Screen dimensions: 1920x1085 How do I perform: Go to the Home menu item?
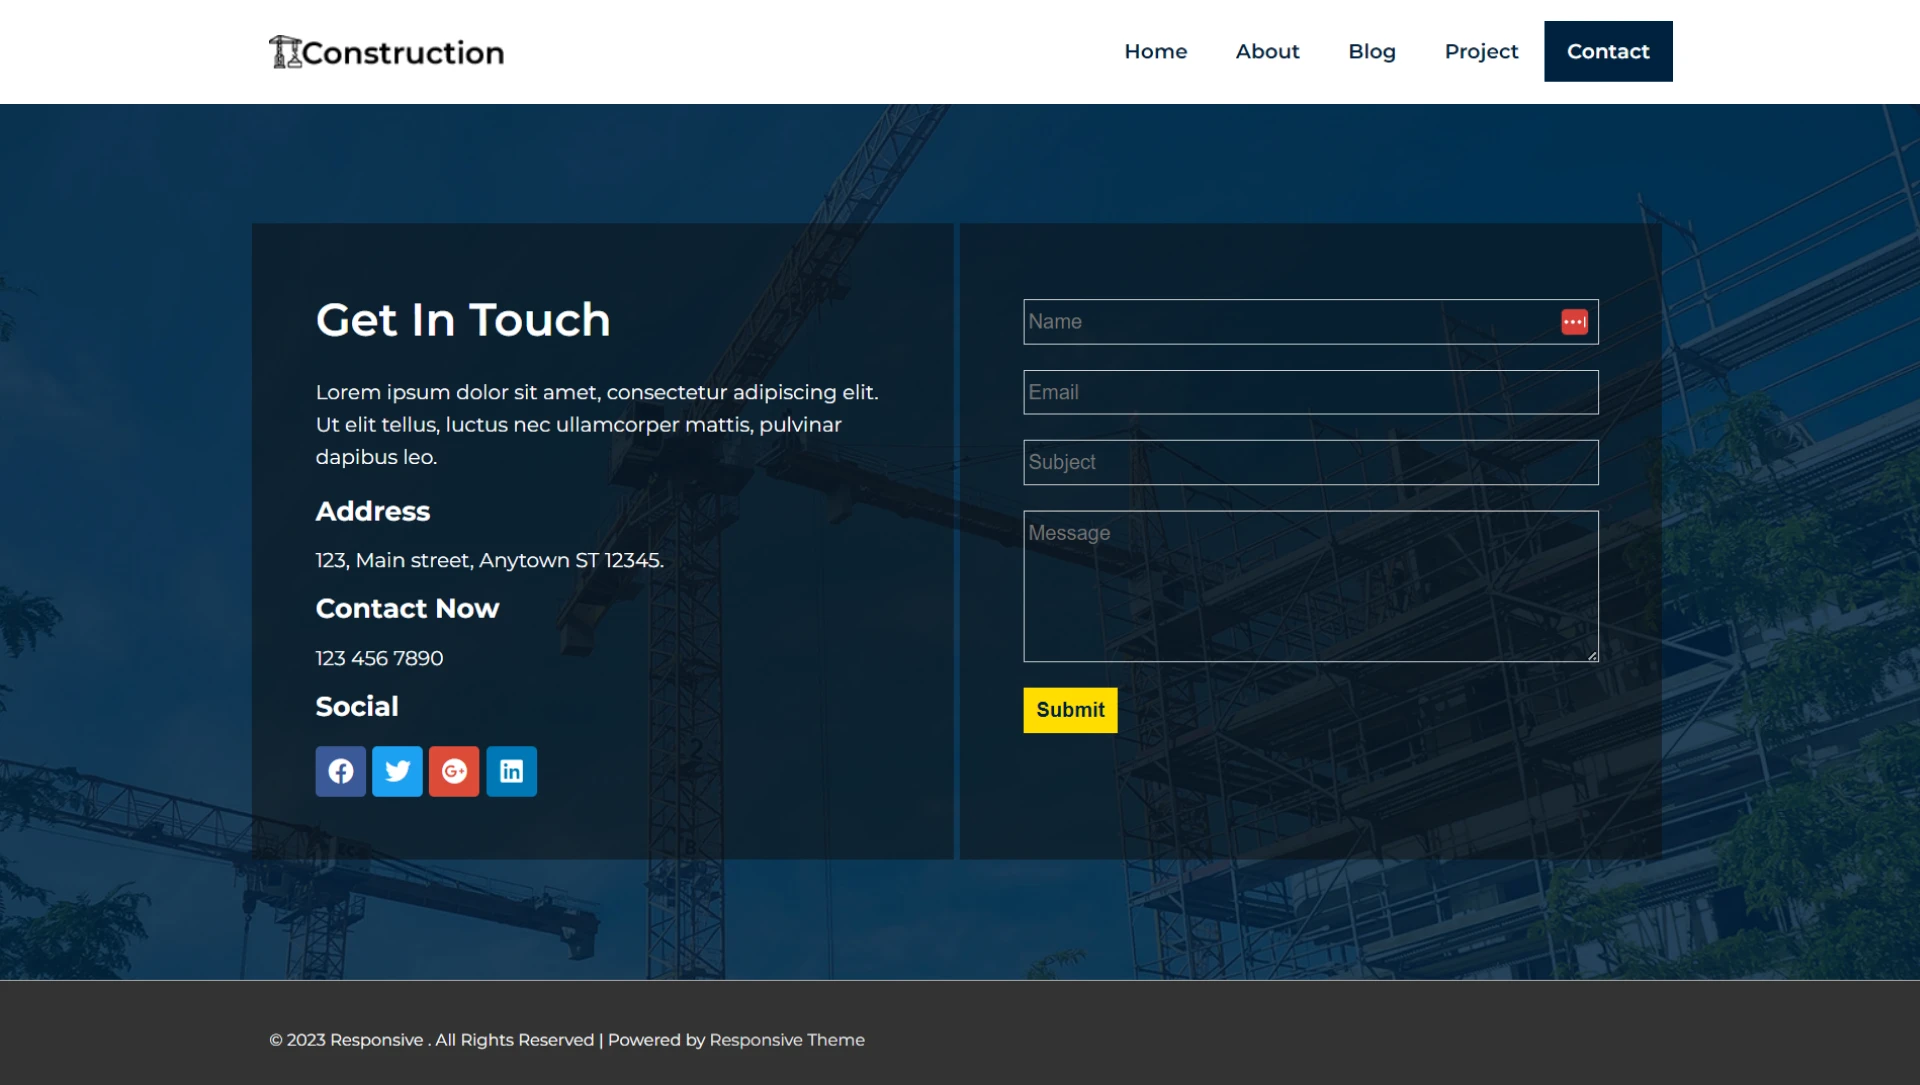pyautogui.click(x=1155, y=51)
